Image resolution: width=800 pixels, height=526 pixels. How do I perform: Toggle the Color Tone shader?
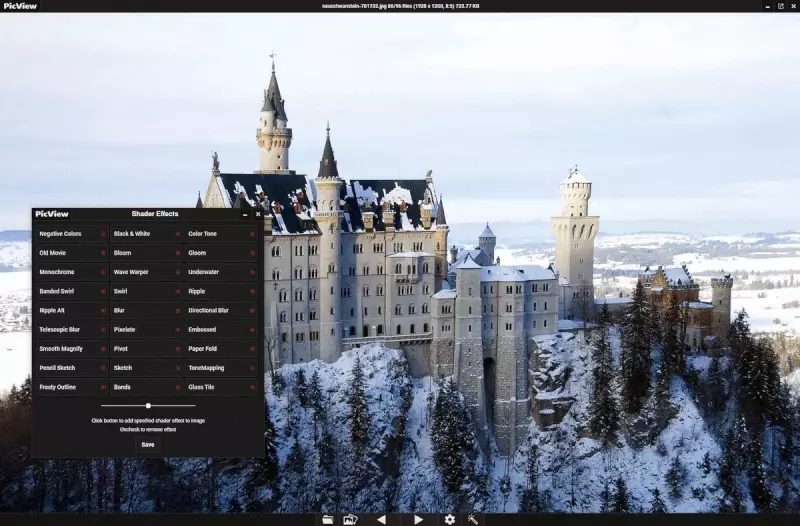(221, 234)
